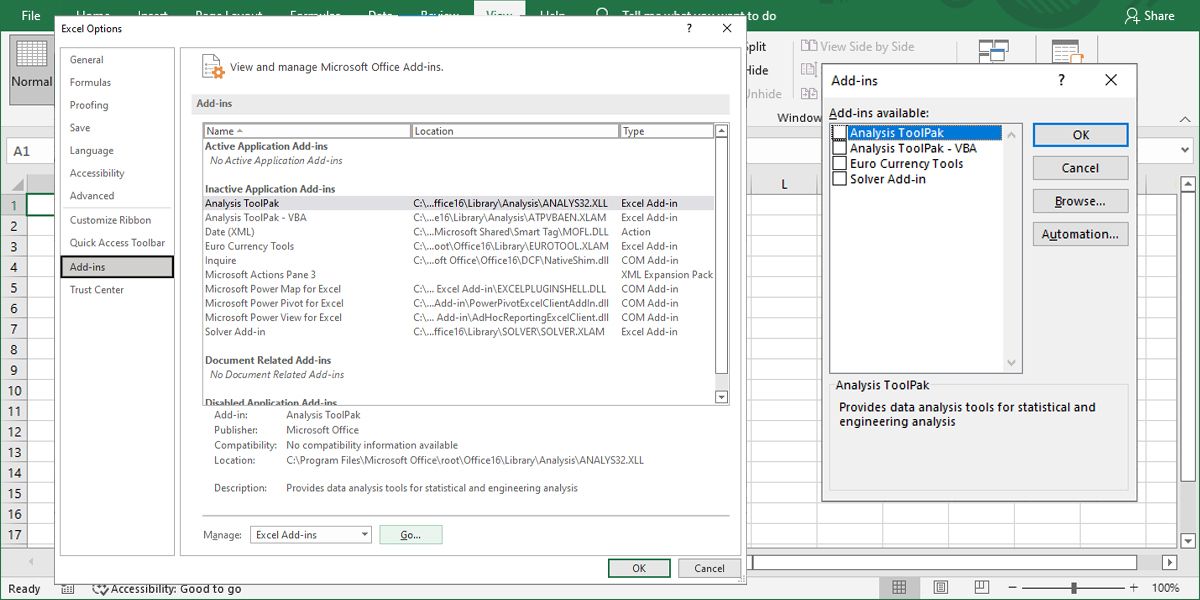
Task: Check the Analysis ToolPak - VBA box
Action: [x=840, y=148]
